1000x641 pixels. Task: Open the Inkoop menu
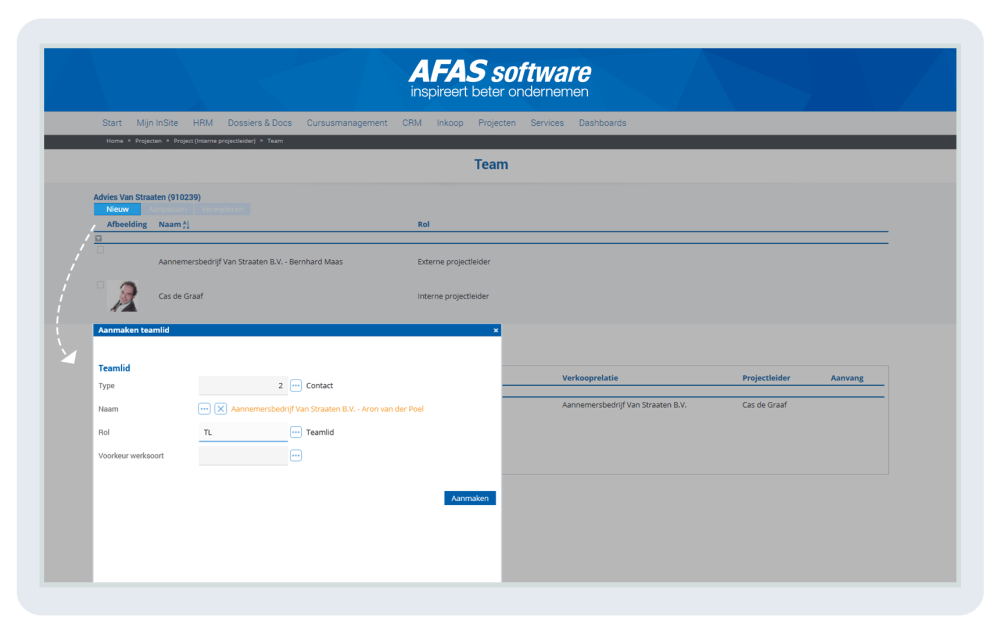click(x=450, y=123)
